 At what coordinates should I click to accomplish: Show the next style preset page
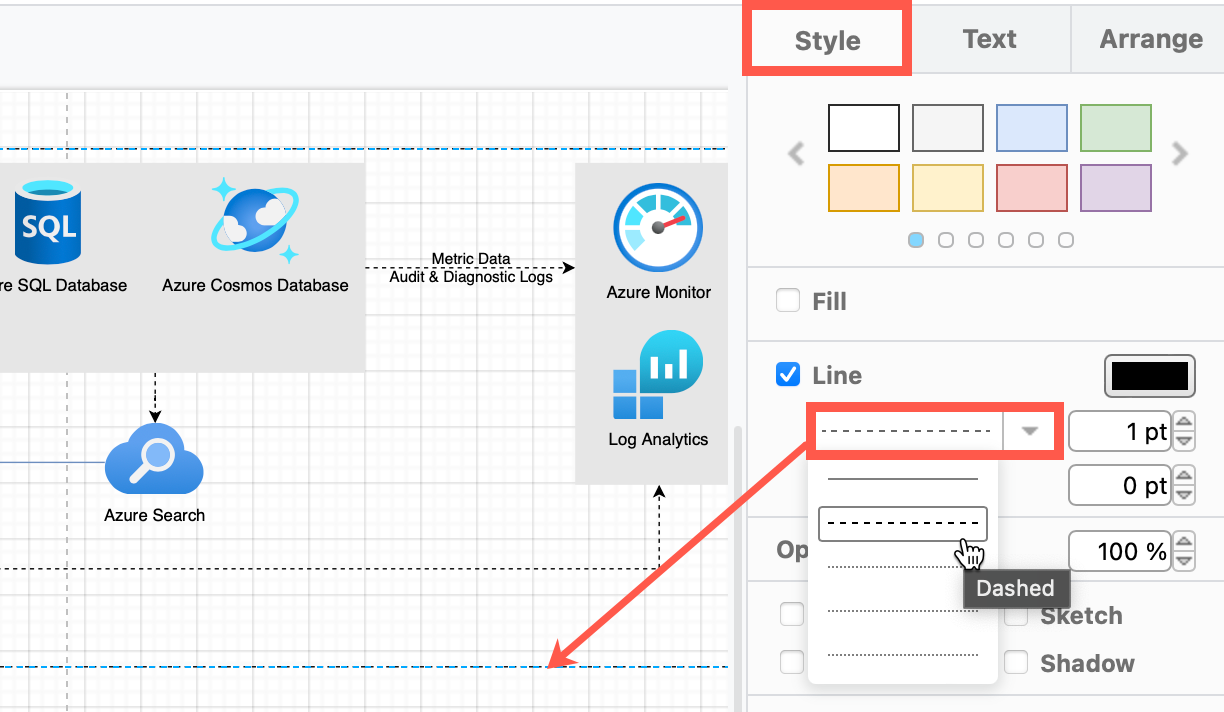pos(1180,154)
